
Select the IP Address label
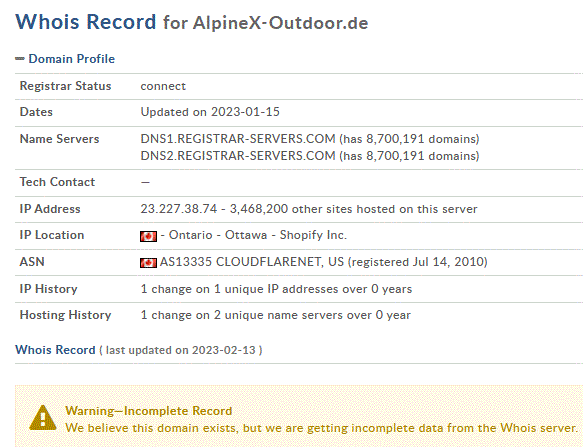[x=50, y=209]
